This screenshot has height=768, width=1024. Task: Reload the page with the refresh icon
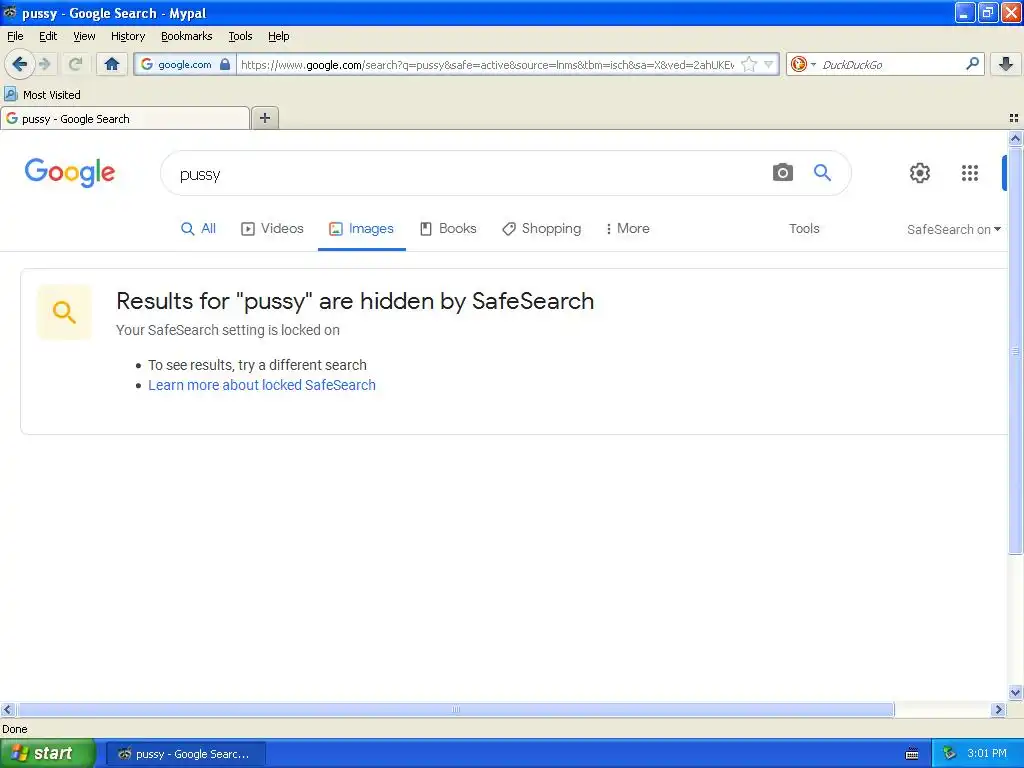pyautogui.click(x=76, y=64)
